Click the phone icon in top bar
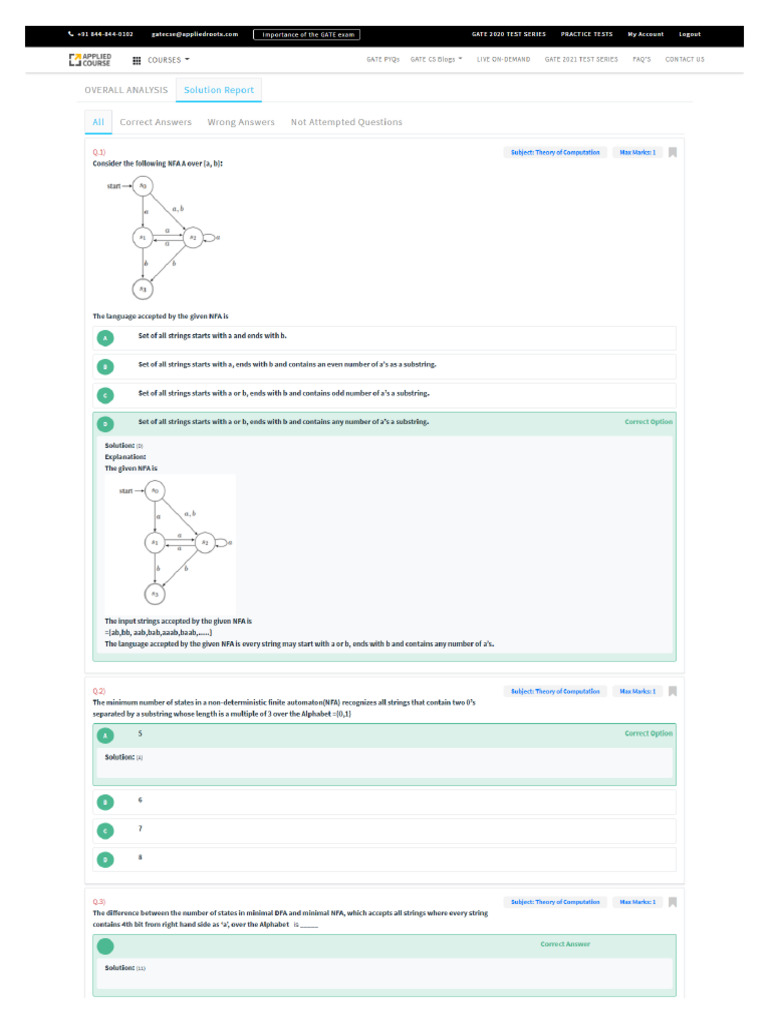Screen dimensions: 768x1024 70,34
